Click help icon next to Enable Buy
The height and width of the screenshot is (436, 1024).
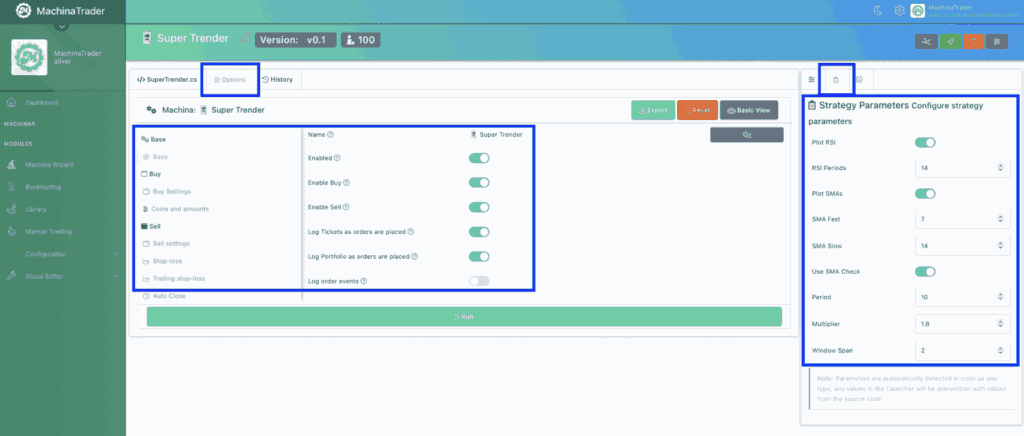pyautogui.click(x=346, y=183)
